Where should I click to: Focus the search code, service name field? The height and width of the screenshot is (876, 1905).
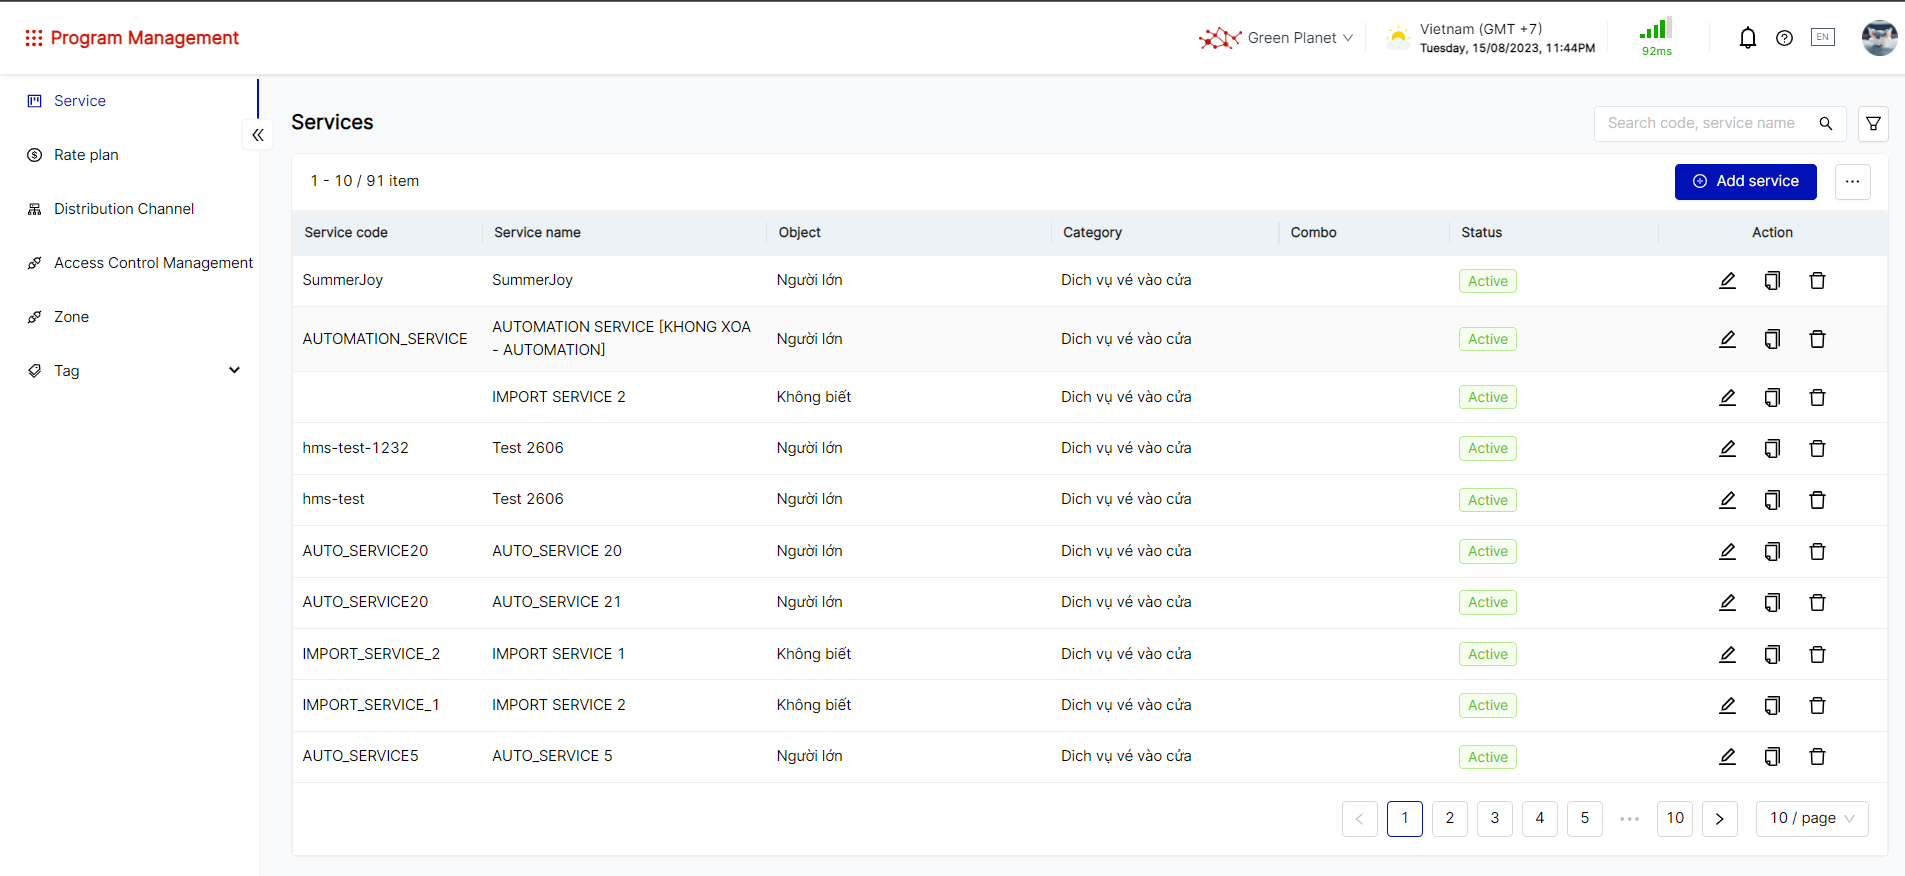pos(1700,124)
